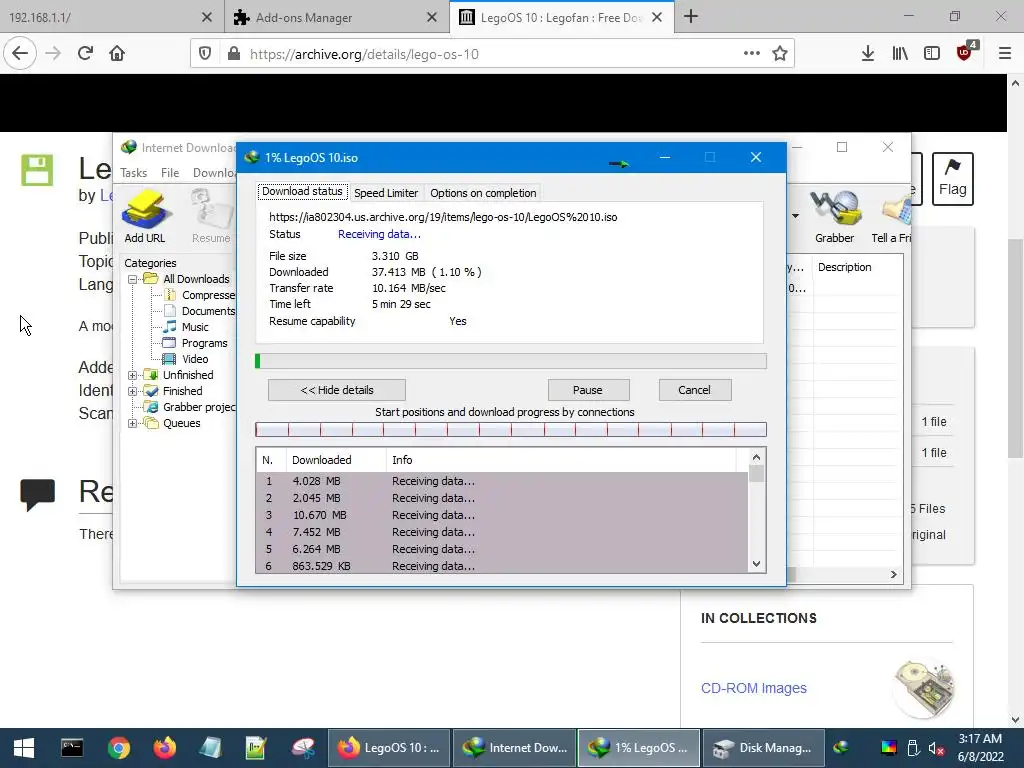This screenshot has height=768, width=1024.
Task: Select Grabber projects in IDM tree
Action: [191, 408]
